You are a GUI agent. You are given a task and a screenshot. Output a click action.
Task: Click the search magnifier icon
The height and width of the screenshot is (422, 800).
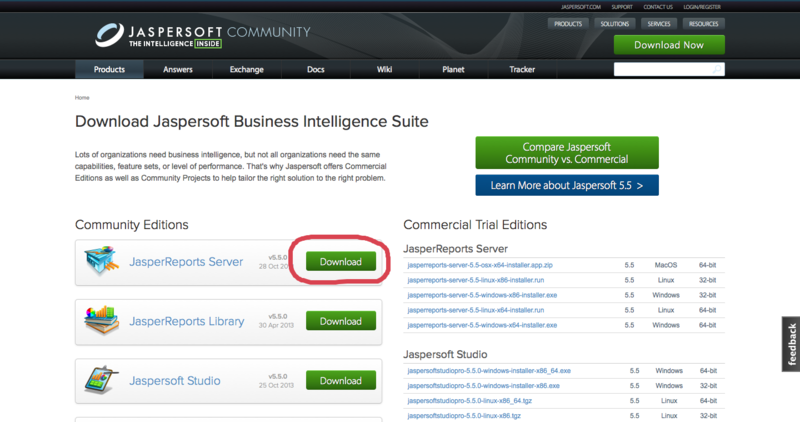point(717,69)
